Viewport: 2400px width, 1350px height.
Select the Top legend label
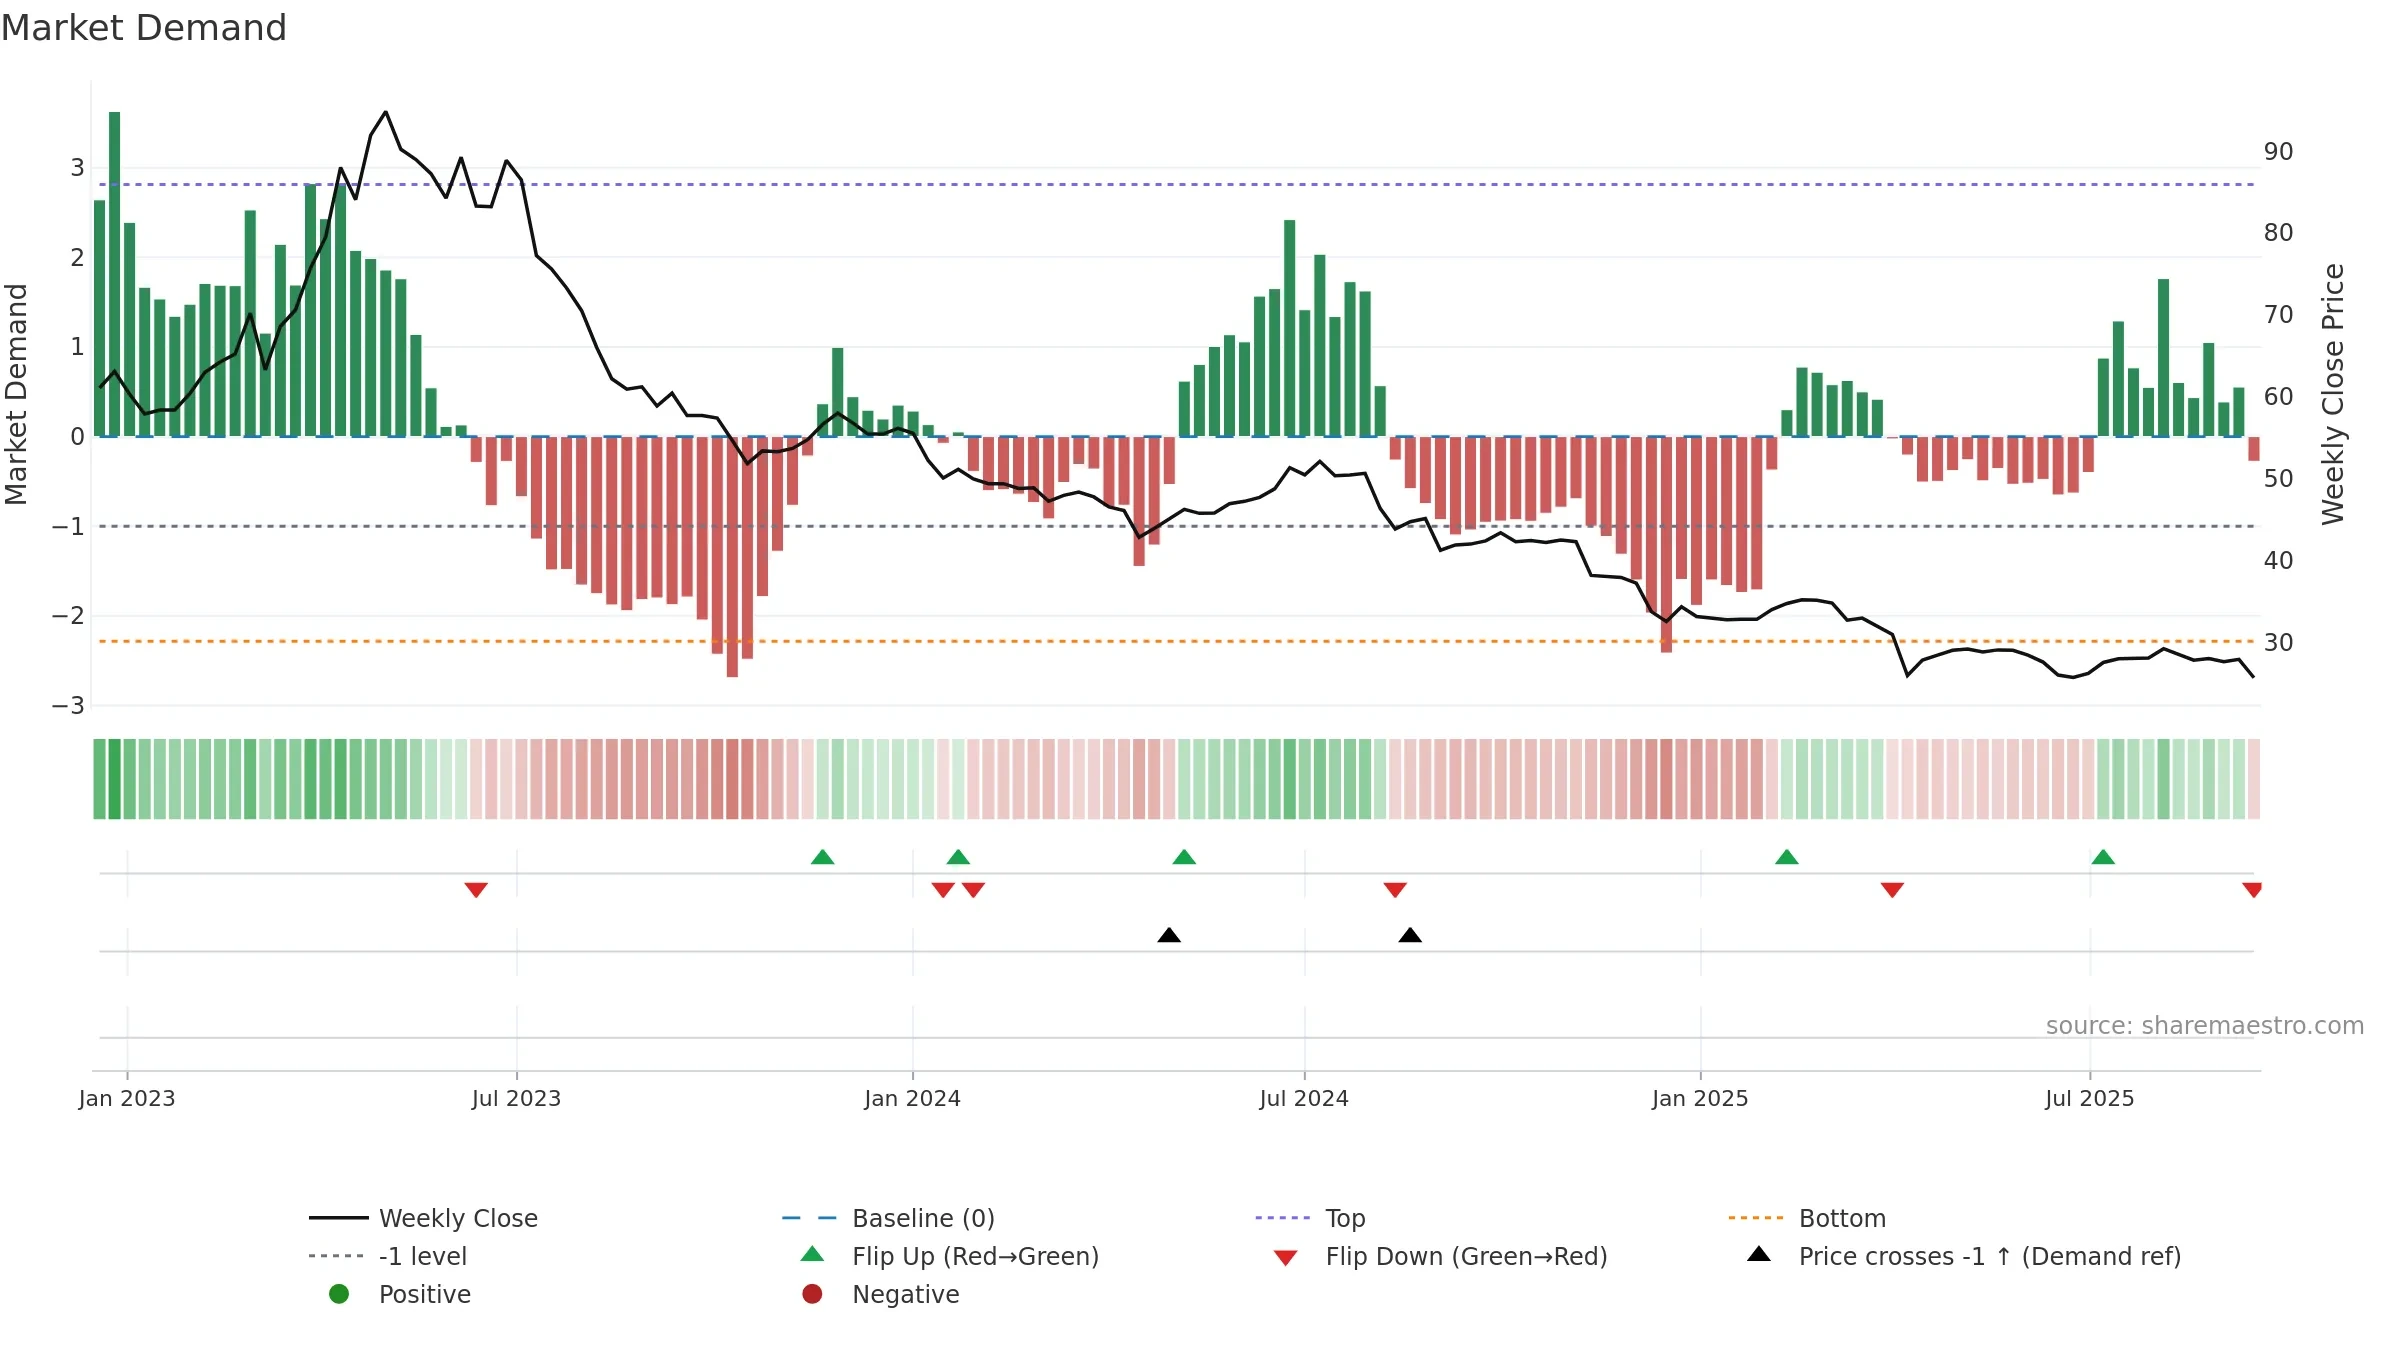click(1345, 1218)
